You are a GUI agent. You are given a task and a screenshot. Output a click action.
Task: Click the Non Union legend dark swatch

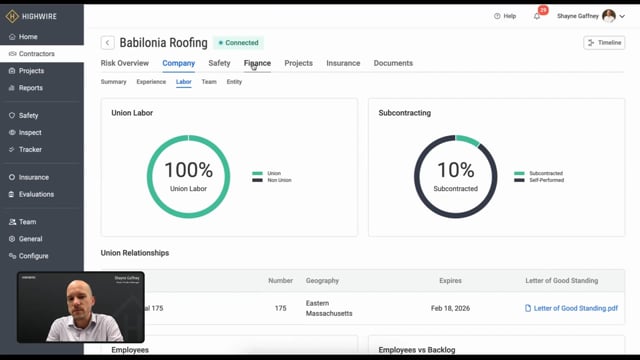click(257, 180)
